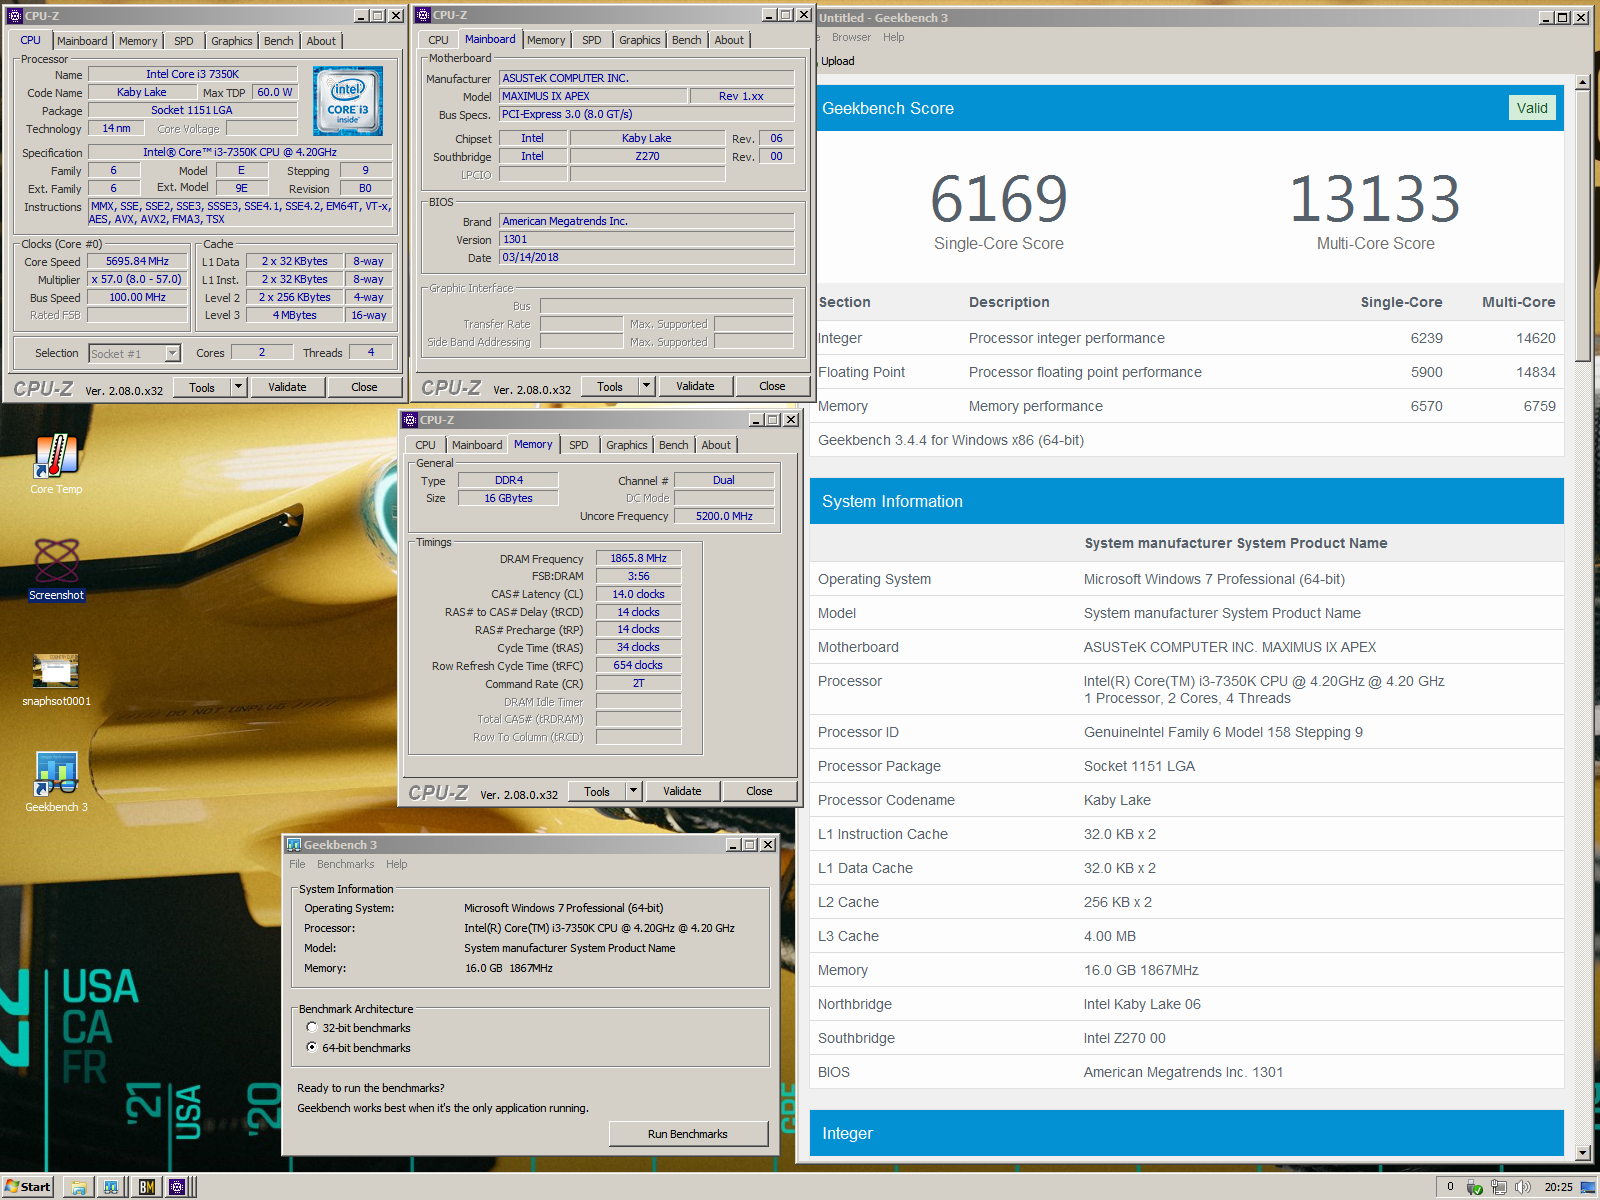This screenshot has height=1200, width=1600.
Task: Click Safely Remove Hardware tray icon
Action: pos(1474,1187)
